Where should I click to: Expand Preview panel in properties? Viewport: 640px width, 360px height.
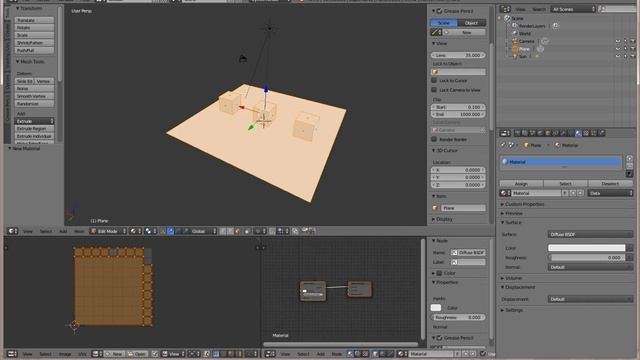[512, 213]
